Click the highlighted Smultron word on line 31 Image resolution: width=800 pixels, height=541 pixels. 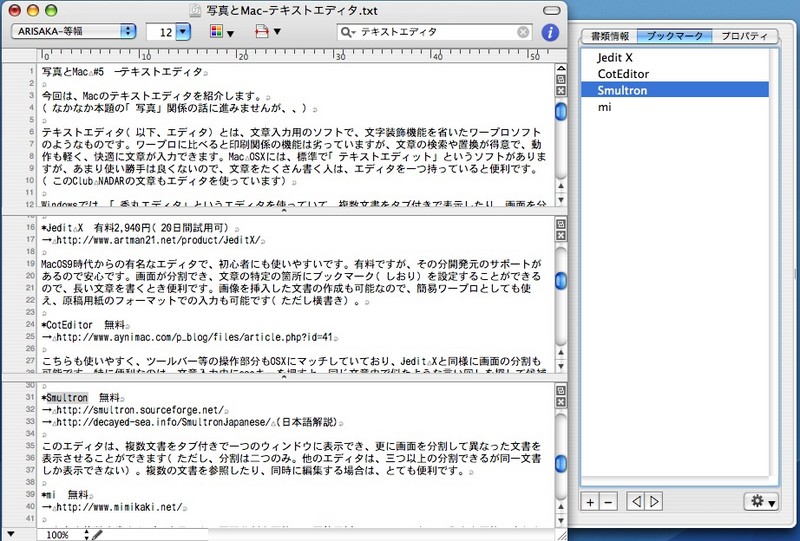coord(67,398)
